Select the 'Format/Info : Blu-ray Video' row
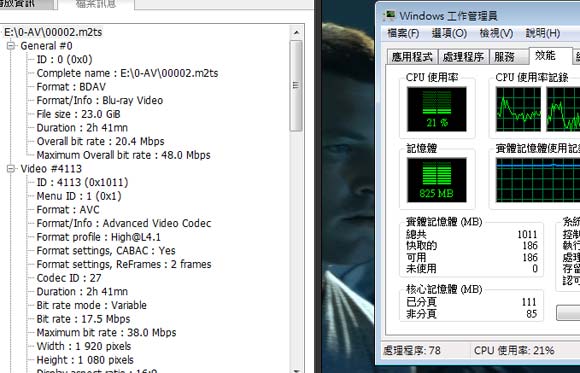This screenshot has width=580, height=373. (x=100, y=101)
